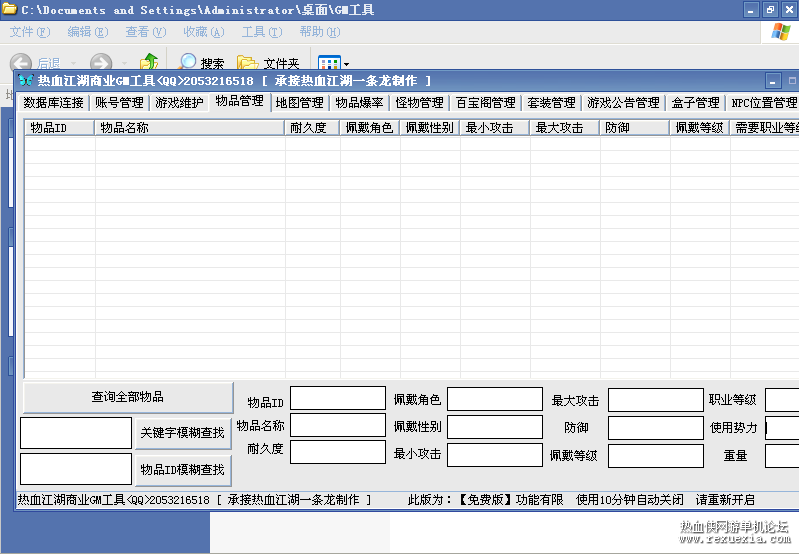The width and height of the screenshot is (799, 554).
Task: Click the 关键字模糊查找 button
Action: click(x=182, y=433)
